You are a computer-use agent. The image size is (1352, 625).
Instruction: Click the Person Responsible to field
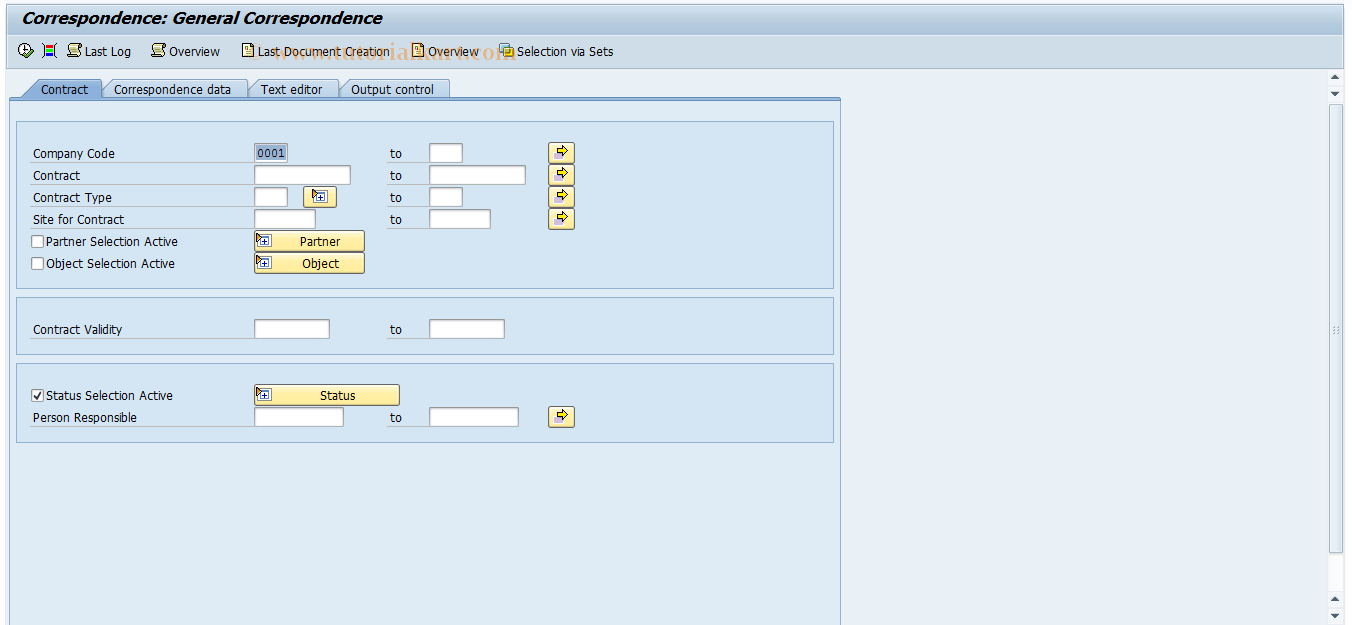(474, 417)
